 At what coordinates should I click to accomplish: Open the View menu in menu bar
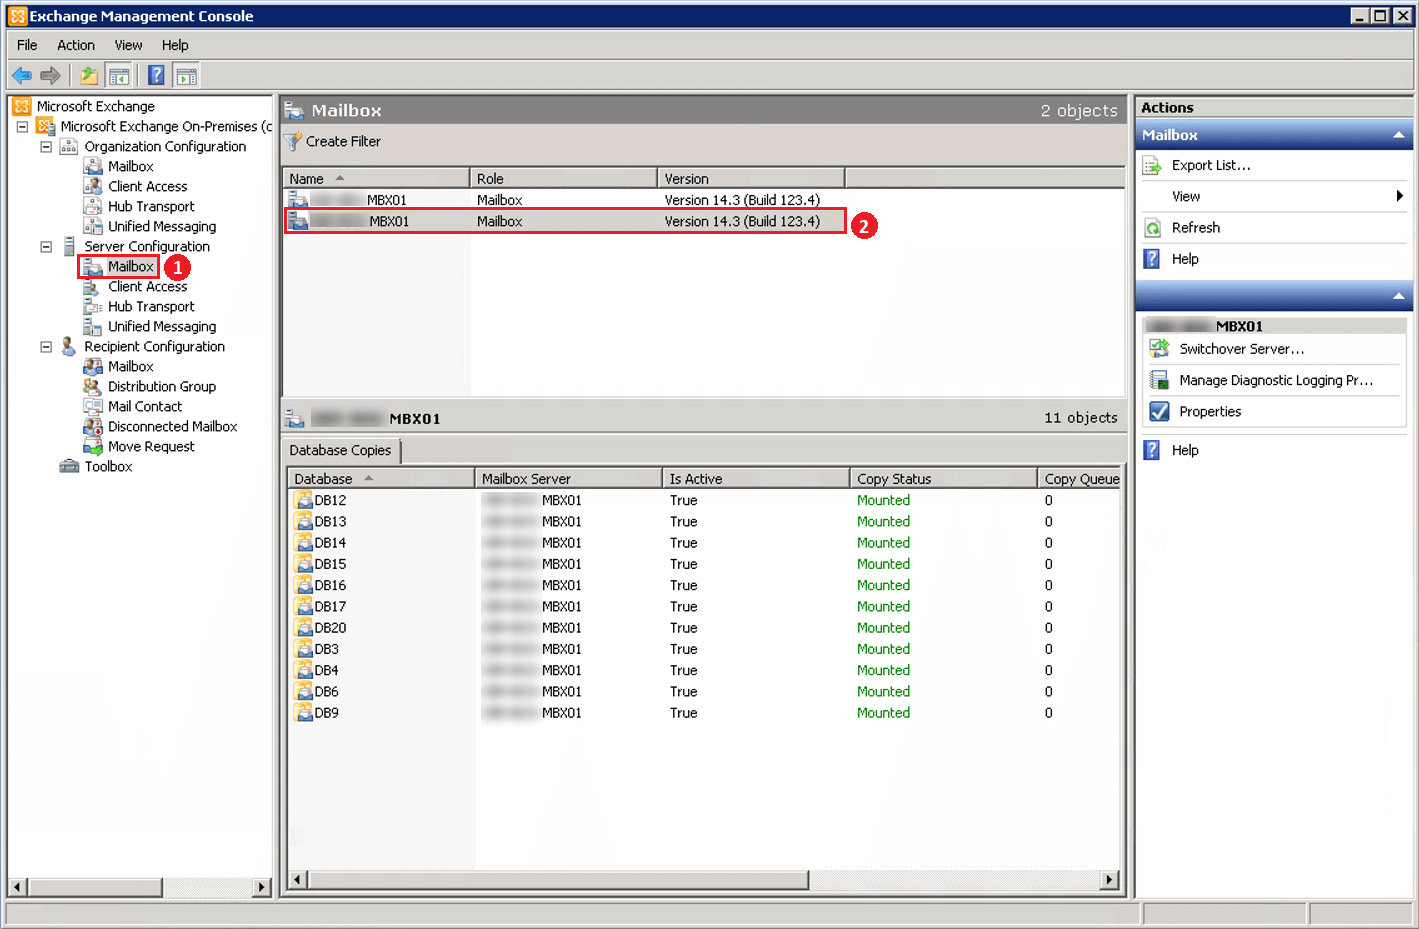(x=128, y=45)
